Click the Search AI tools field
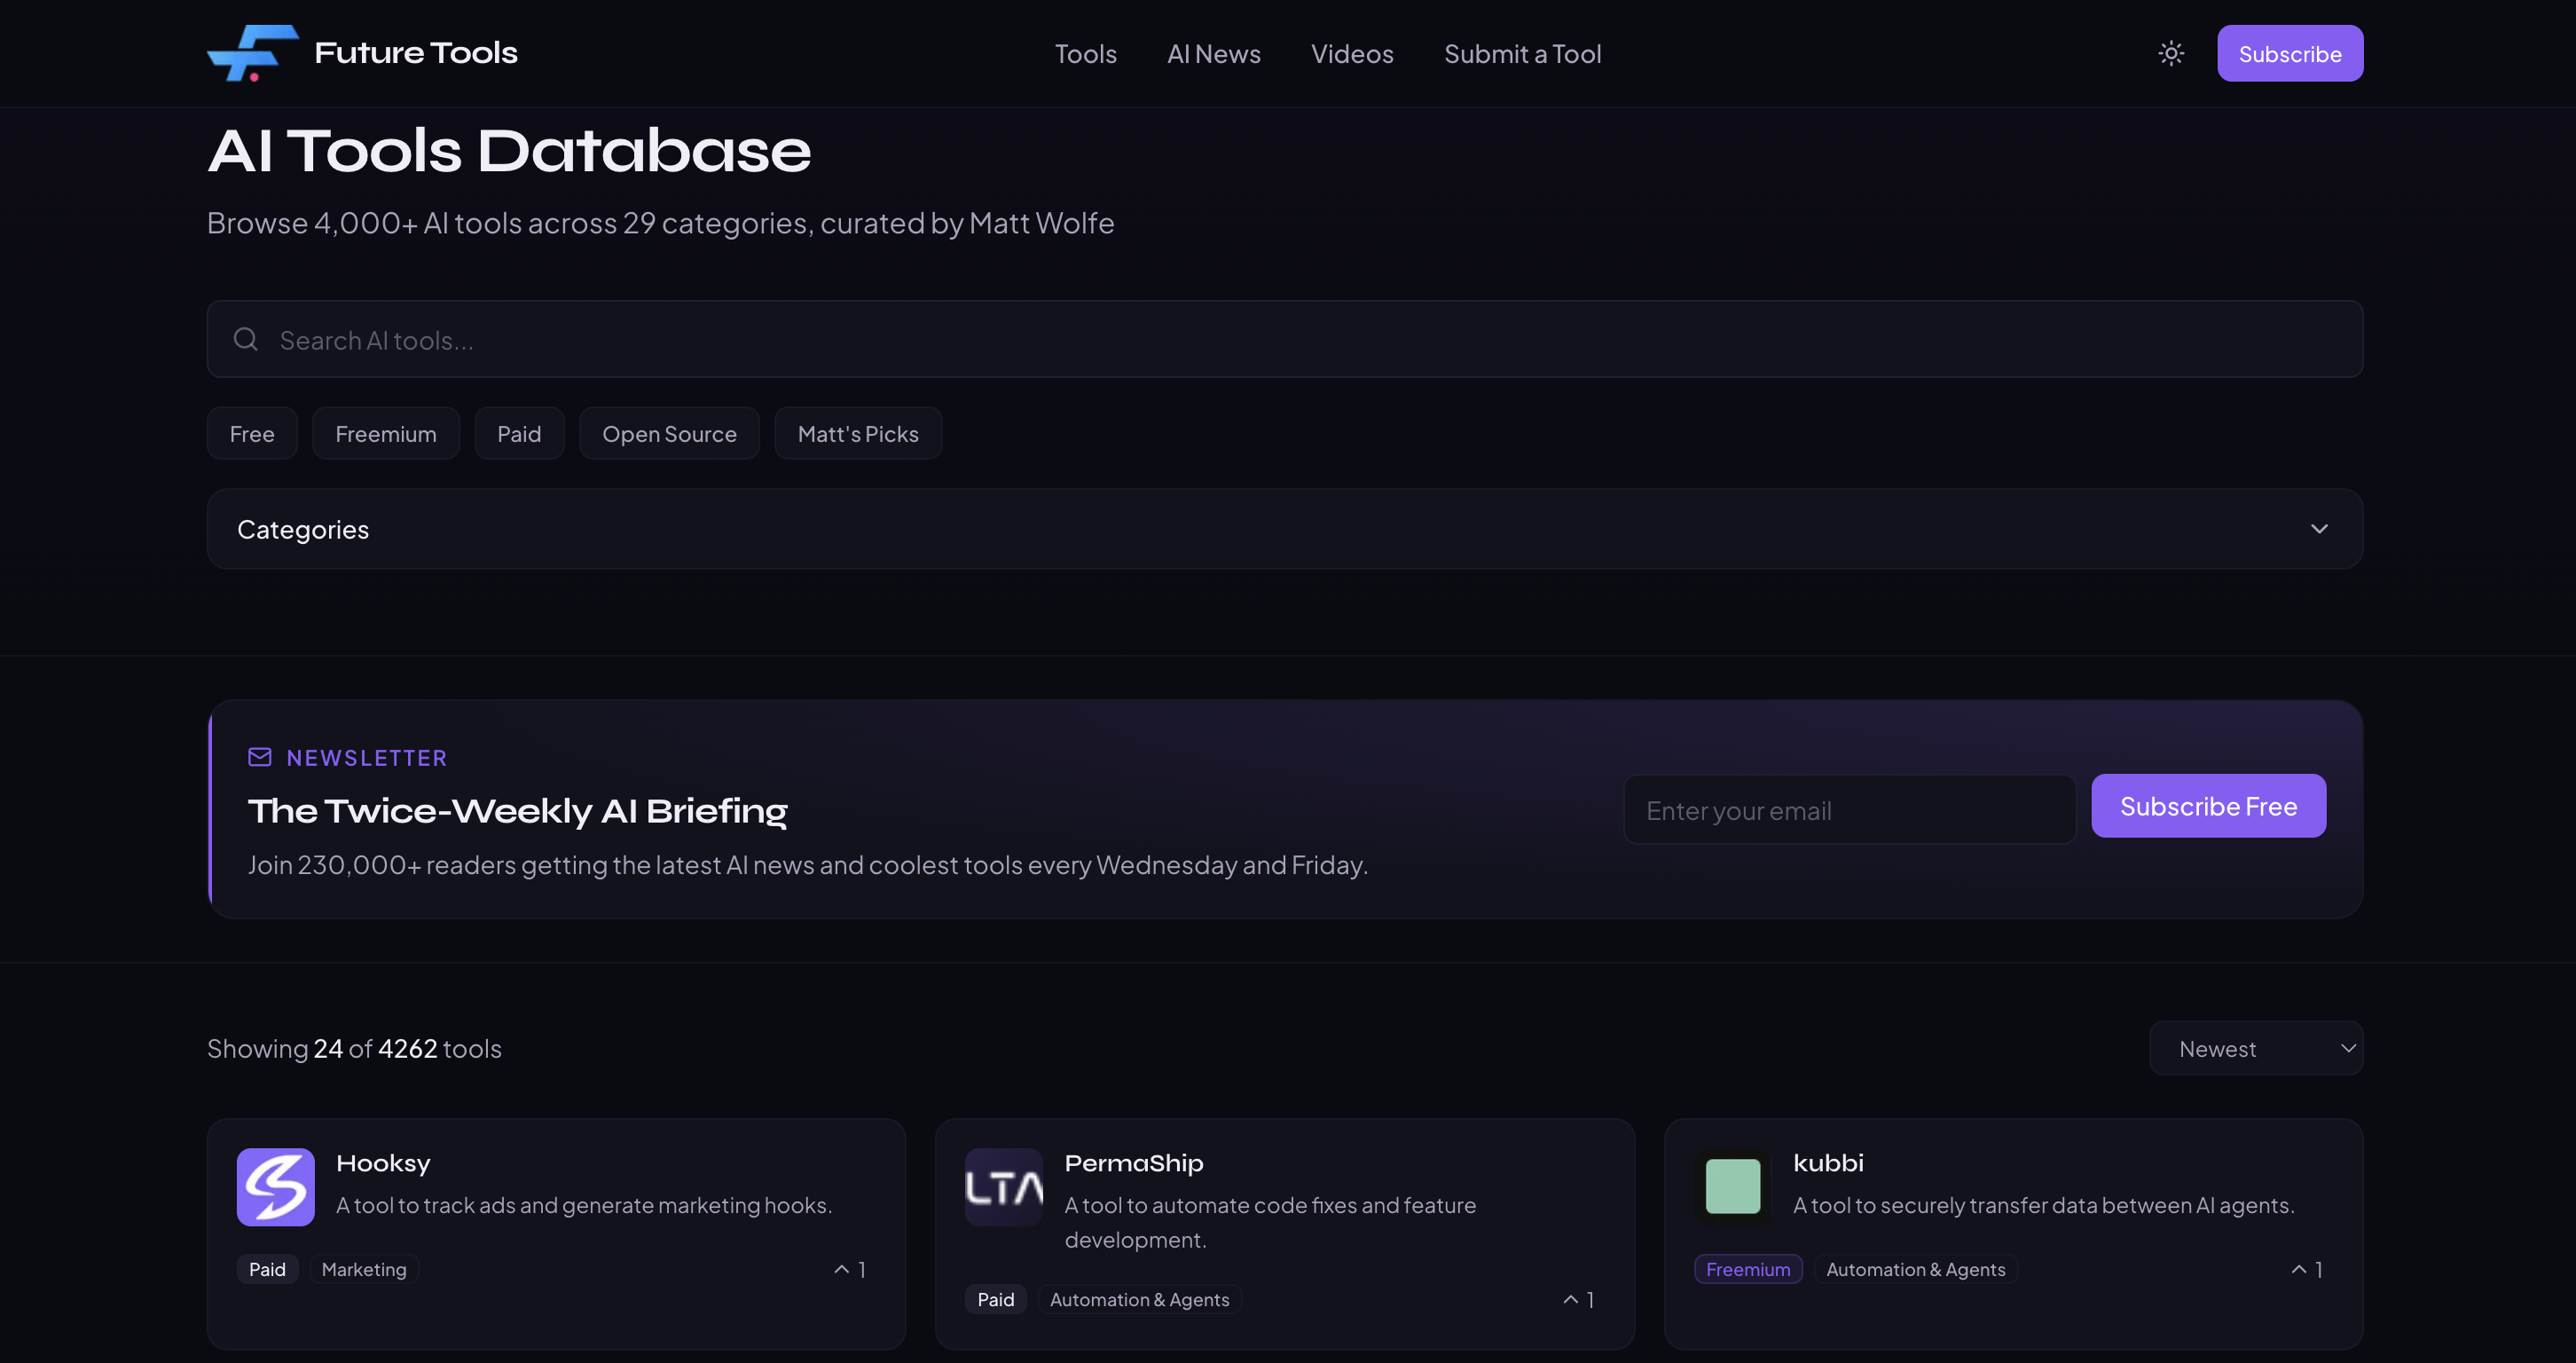This screenshot has height=1363, width=2576. coord(1285,339)
